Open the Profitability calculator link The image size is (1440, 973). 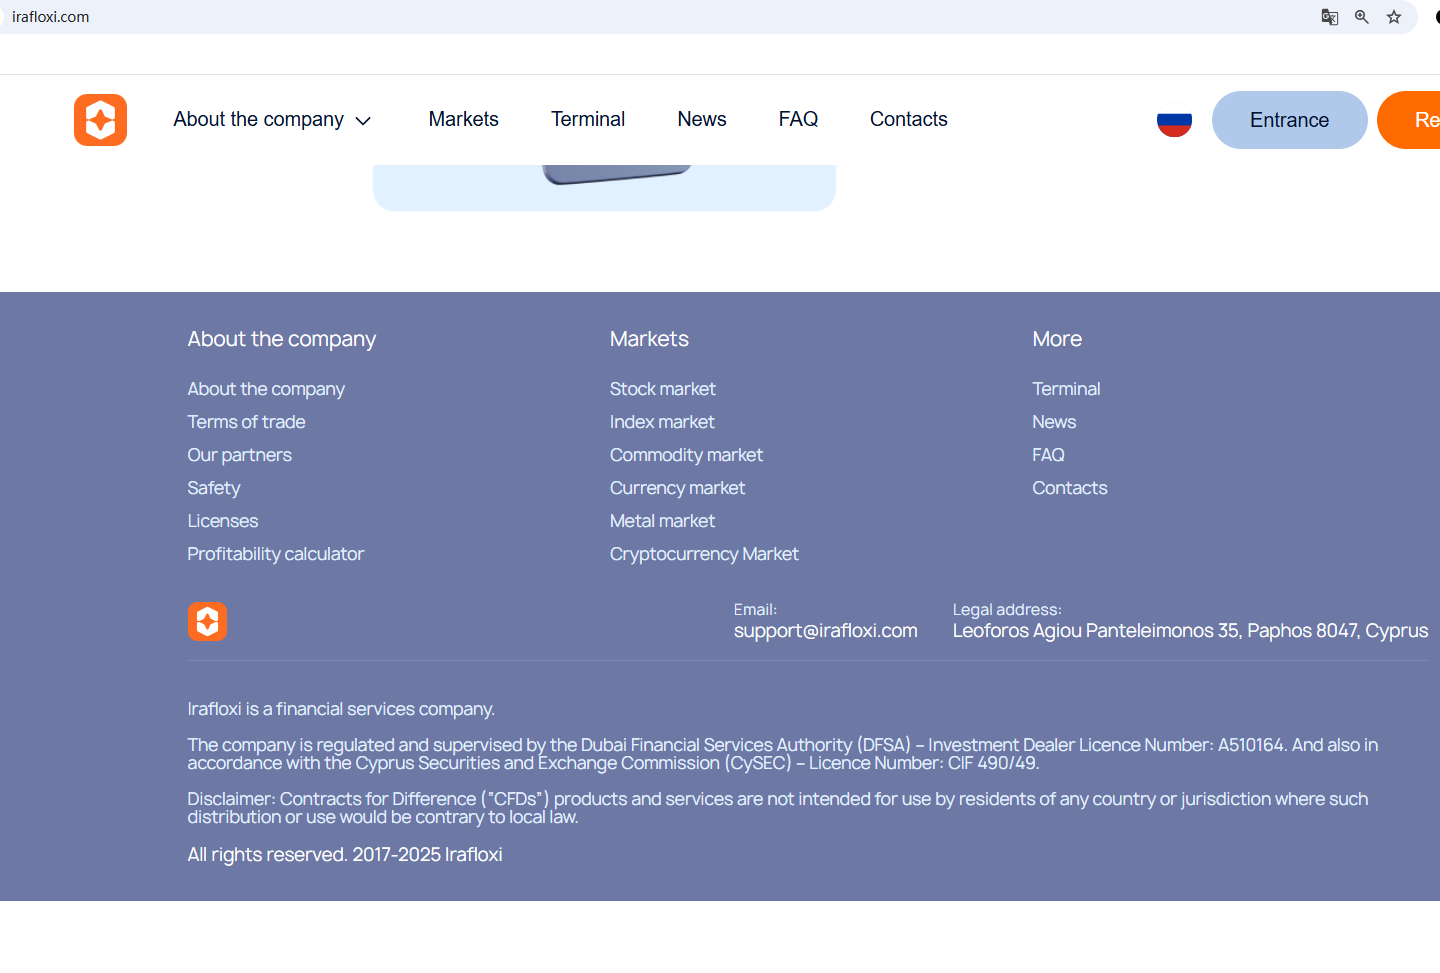[x=275, y=554]
